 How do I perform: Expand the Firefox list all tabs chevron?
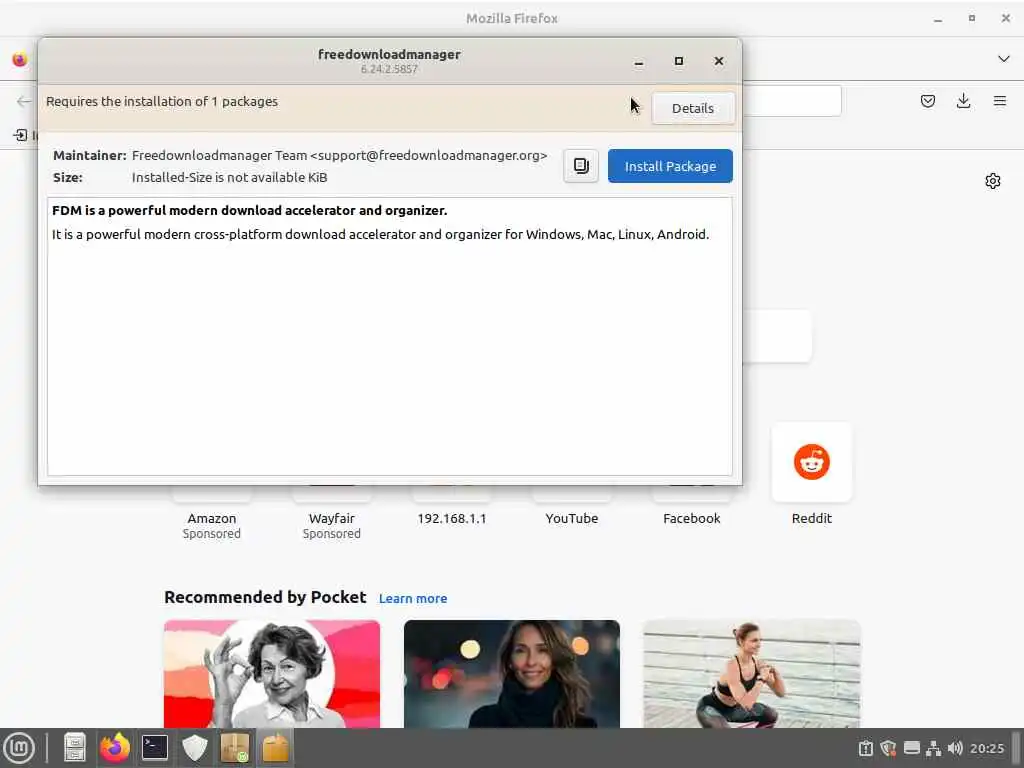click(1004, 59)
